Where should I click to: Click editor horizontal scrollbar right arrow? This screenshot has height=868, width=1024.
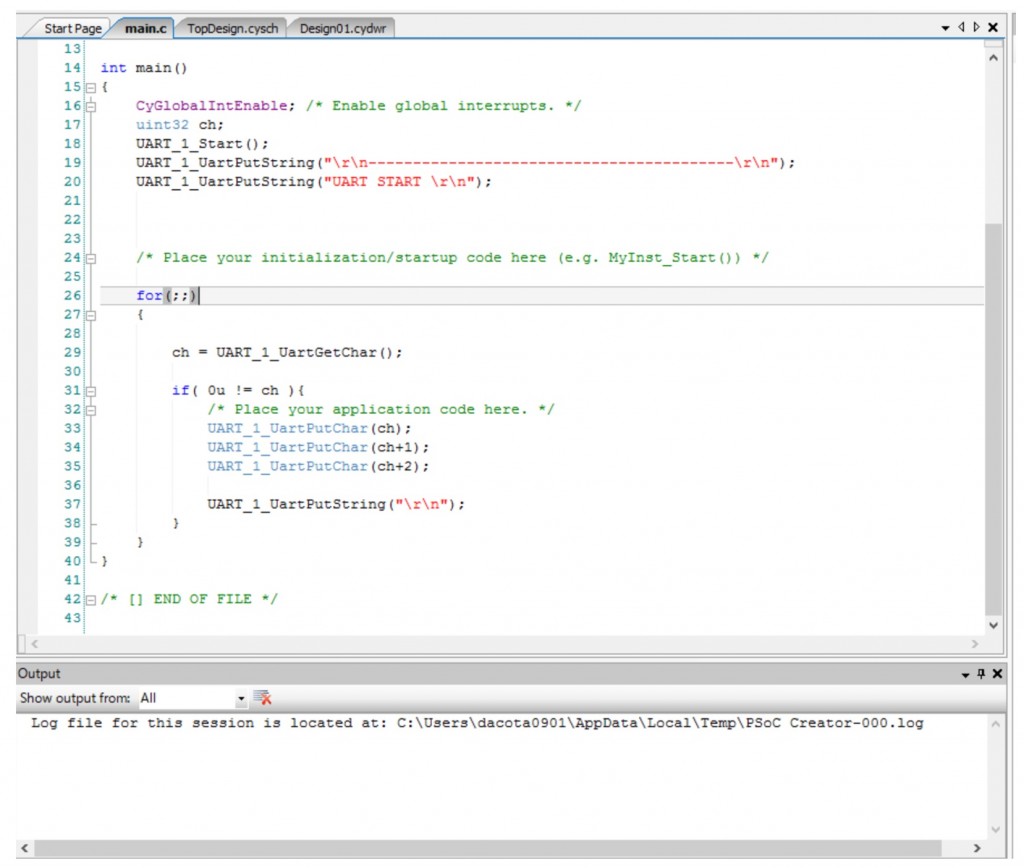pos(975,644)
